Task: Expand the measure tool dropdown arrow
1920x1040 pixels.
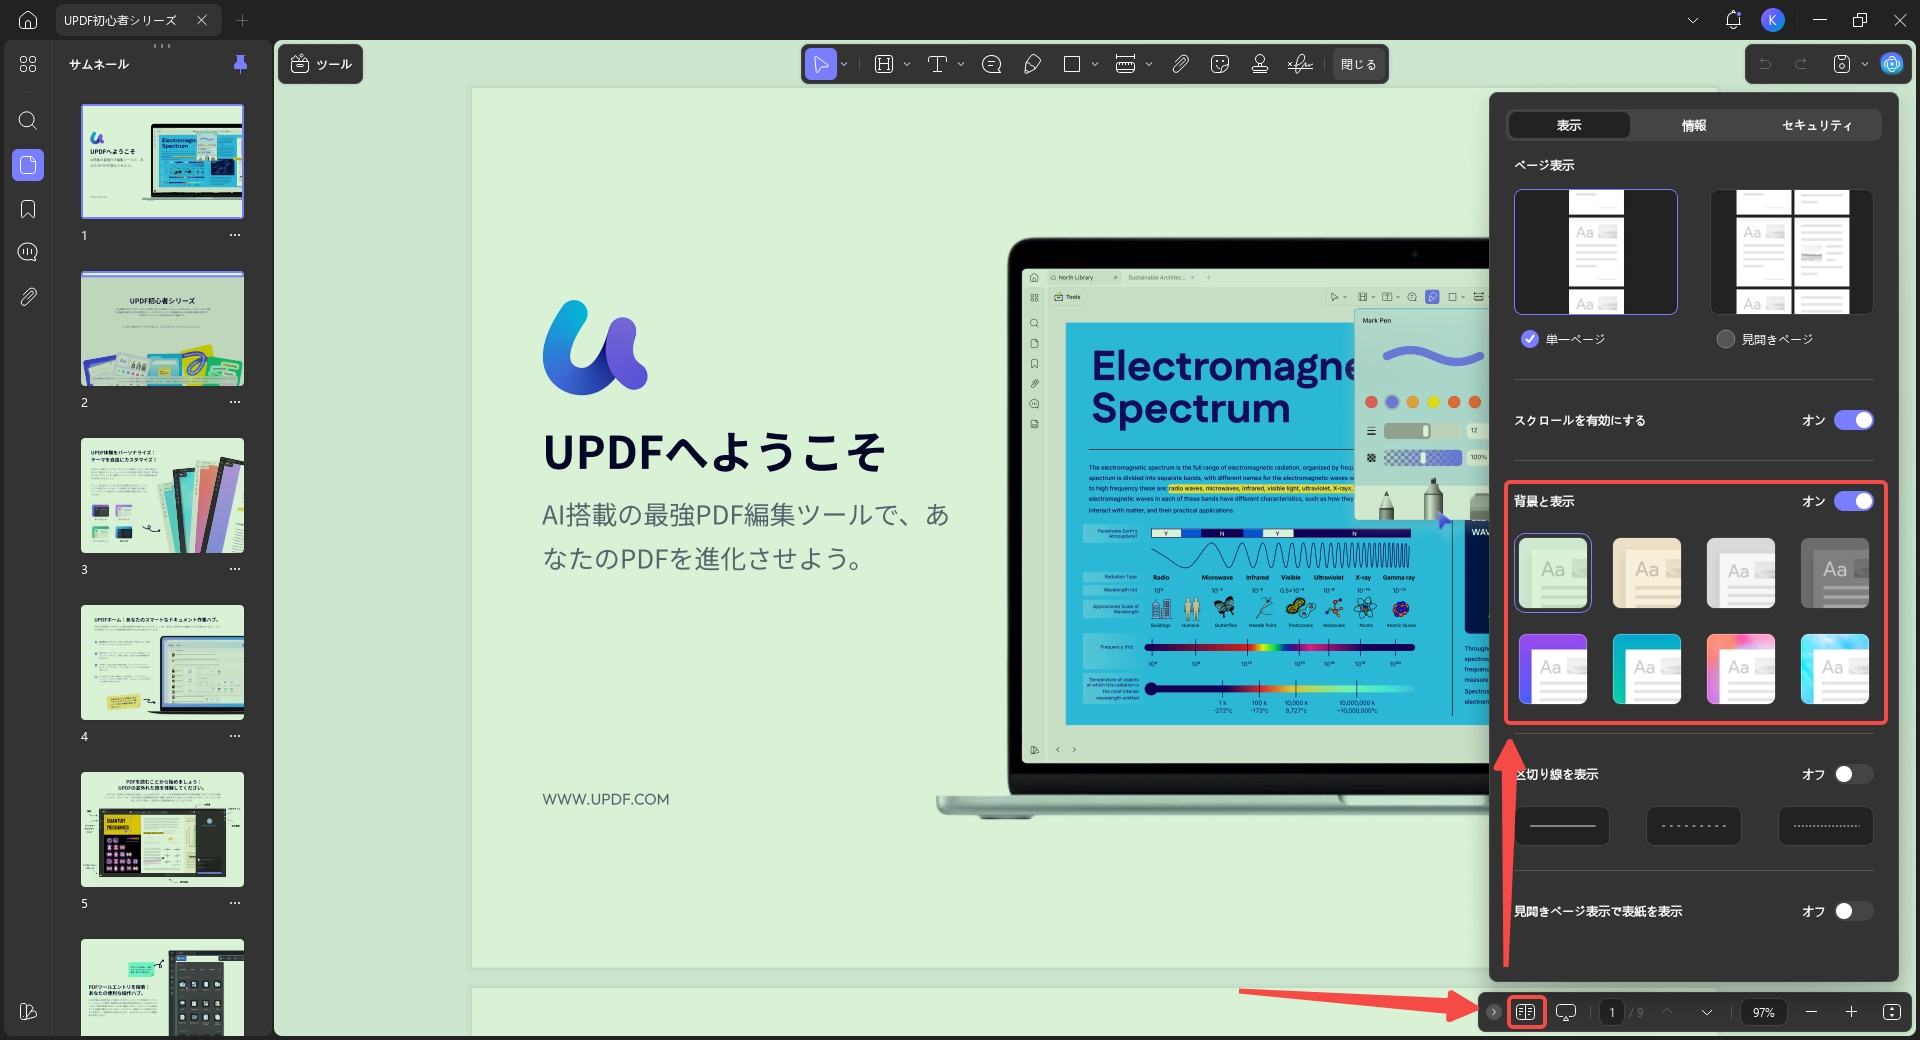Action: [x=1149, y=64]
